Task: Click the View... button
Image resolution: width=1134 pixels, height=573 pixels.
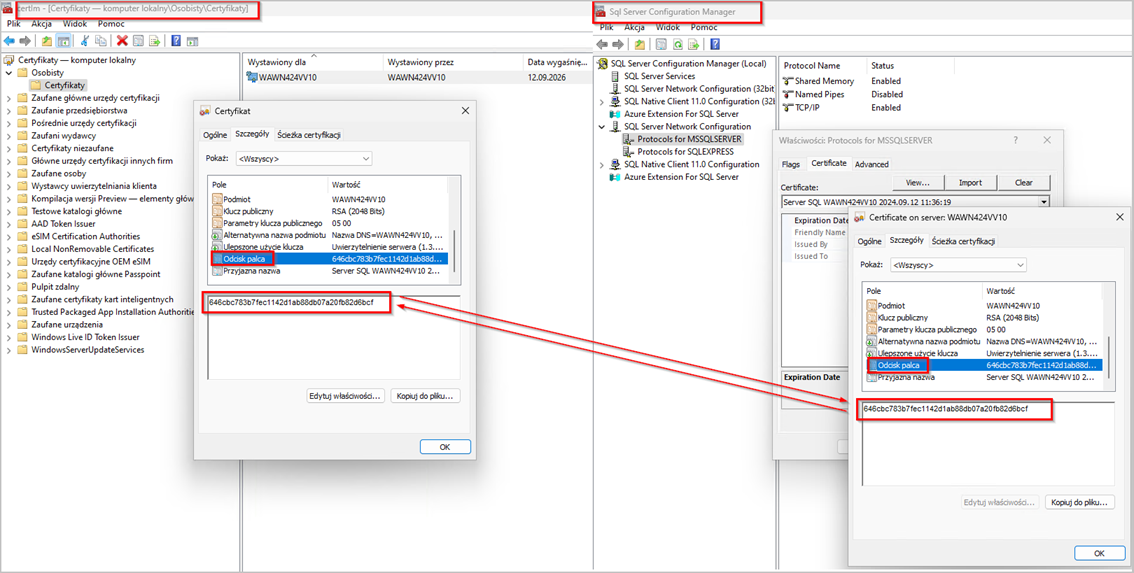Action: pyautogui.click(x=918, y=182)
